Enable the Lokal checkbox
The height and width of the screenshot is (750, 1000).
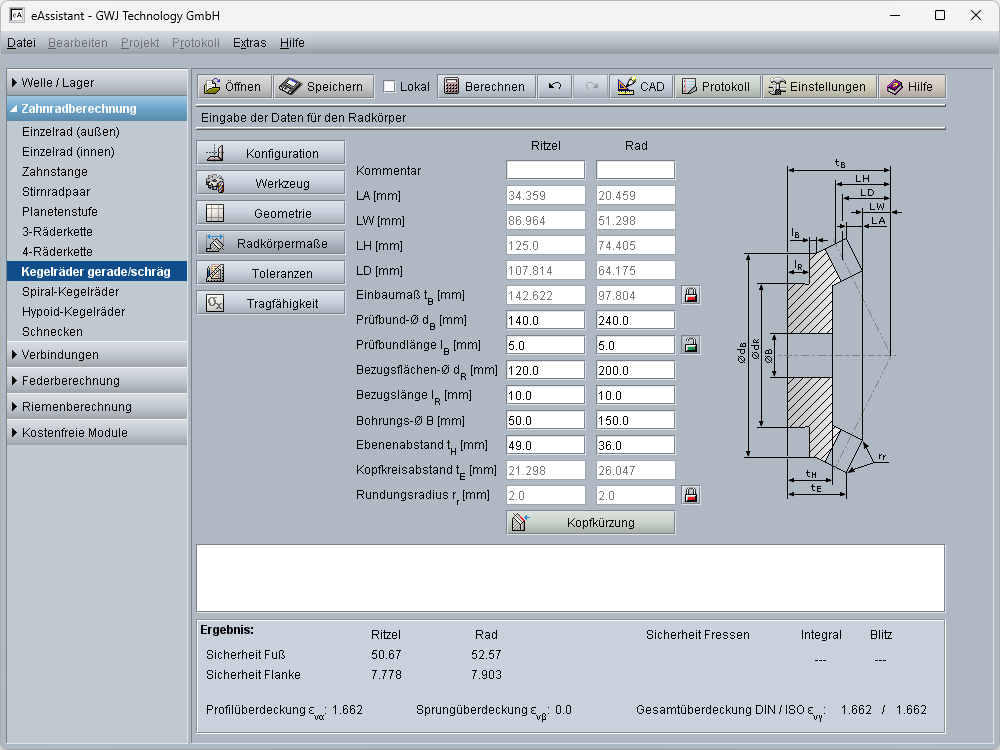click(x=390, y=87)
